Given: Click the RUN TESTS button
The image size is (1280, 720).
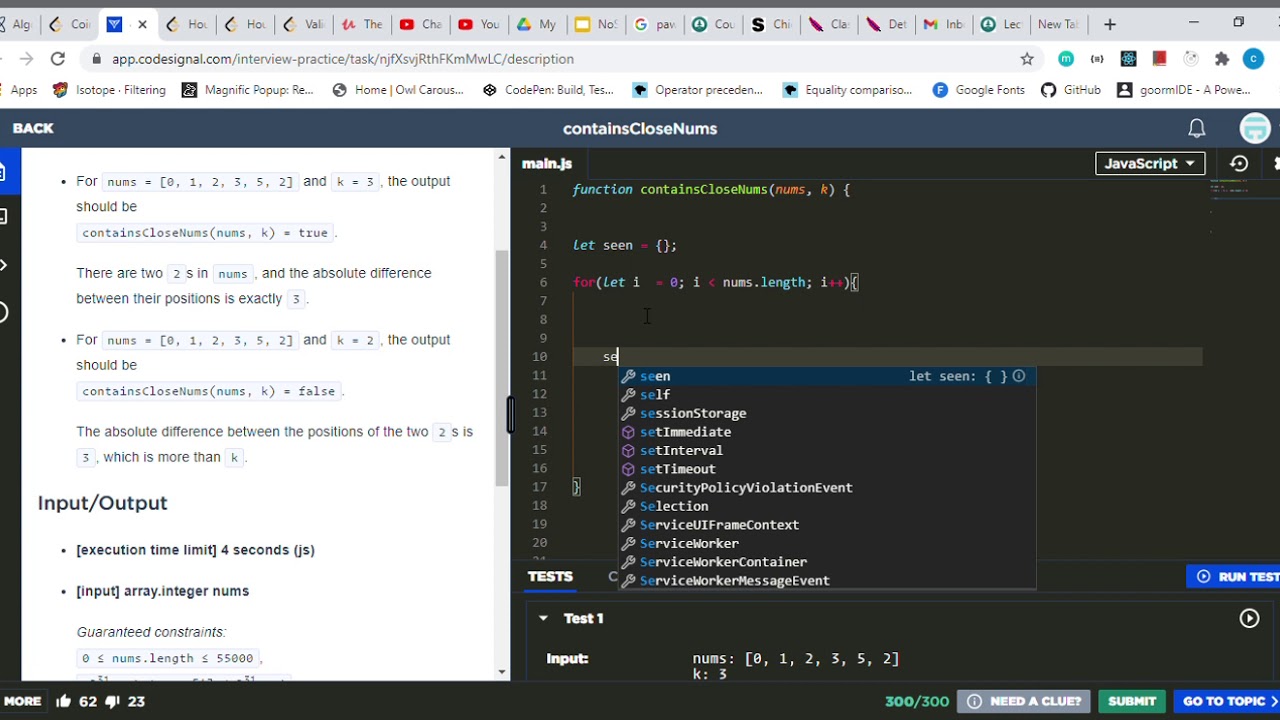Looking at the screenshot, I should click(1237, 576).
